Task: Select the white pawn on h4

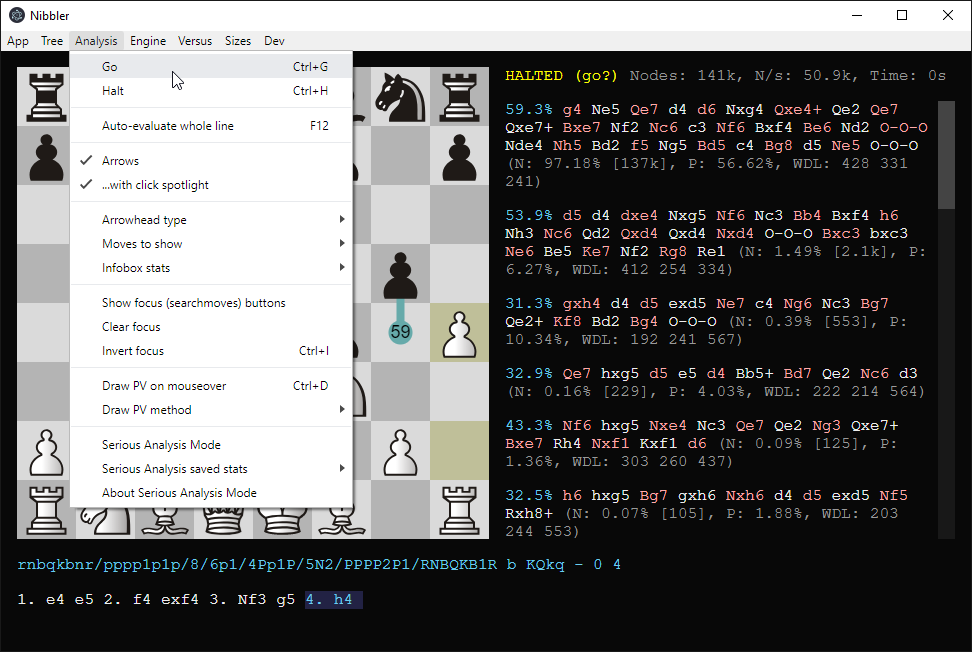Action: click(459, 333)
